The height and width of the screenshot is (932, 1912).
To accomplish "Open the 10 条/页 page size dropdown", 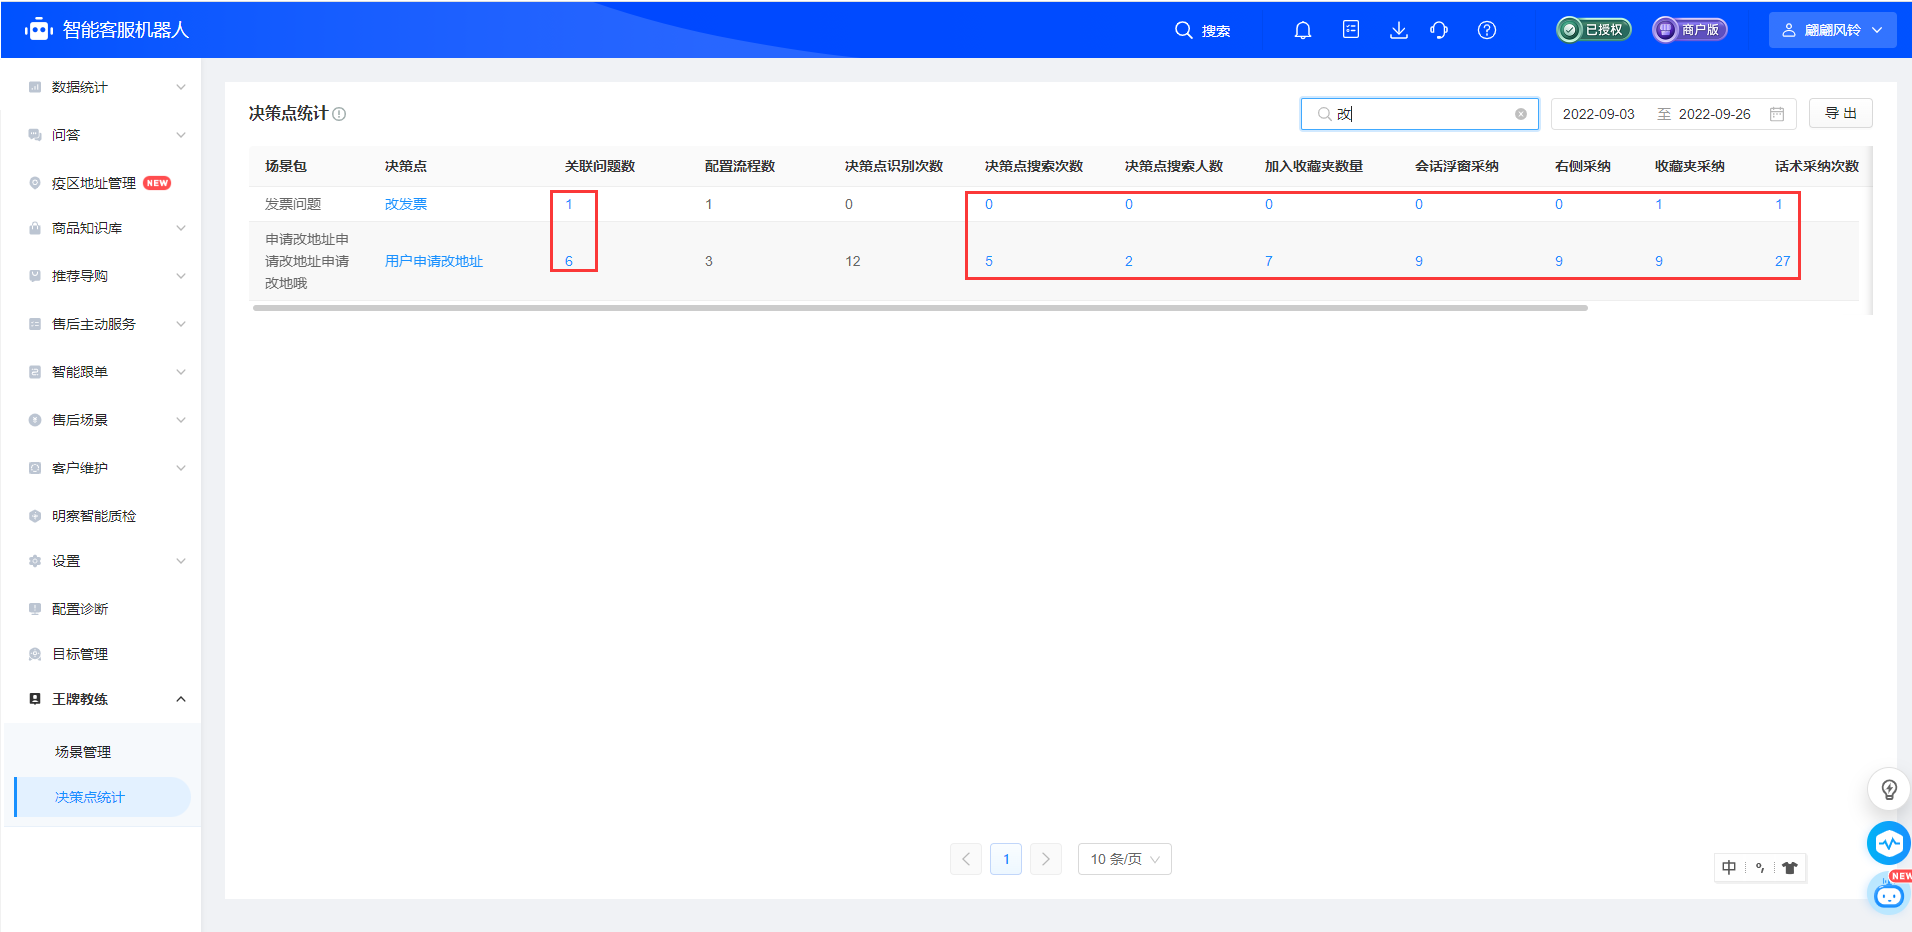I will [x=1125, y=859].
